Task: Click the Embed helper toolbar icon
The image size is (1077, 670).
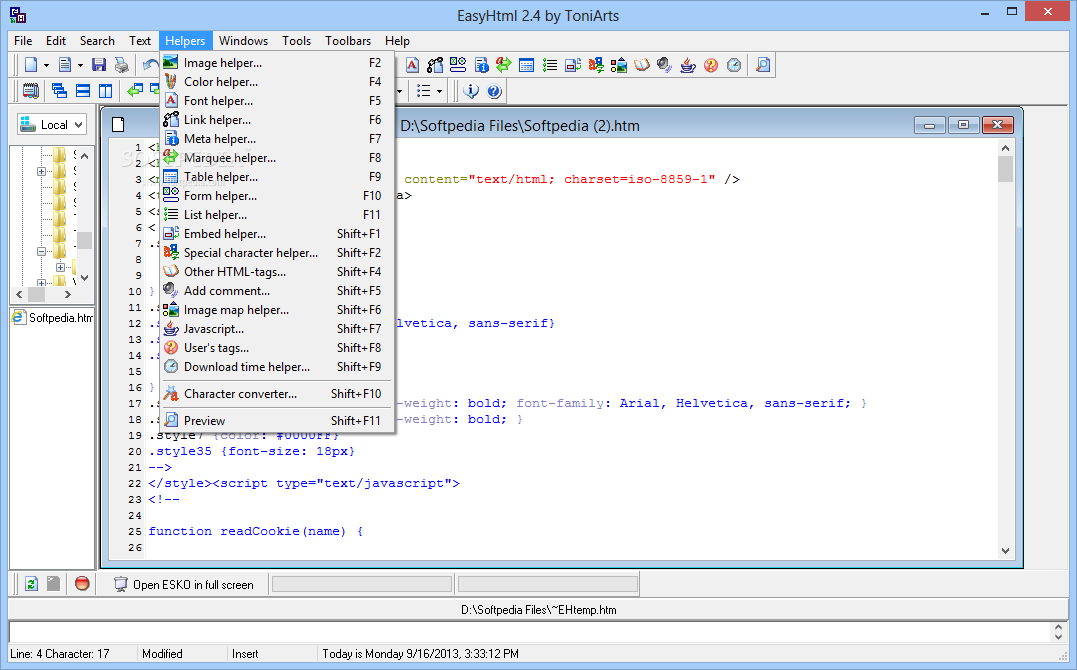Action: (x=573, y=65)
